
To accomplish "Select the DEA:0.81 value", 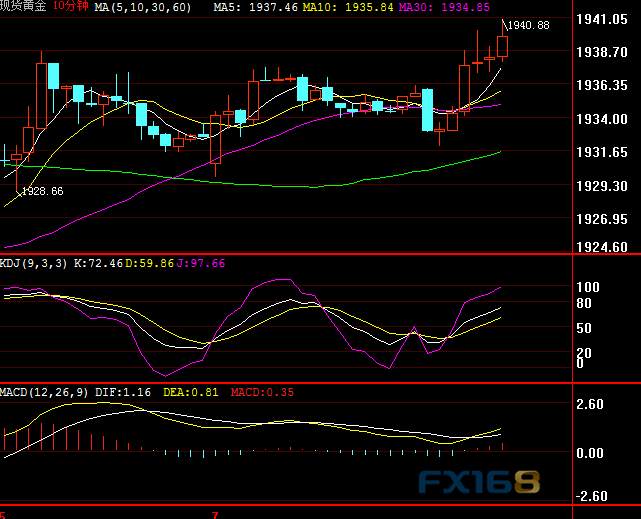I will (x=191, y=392).
